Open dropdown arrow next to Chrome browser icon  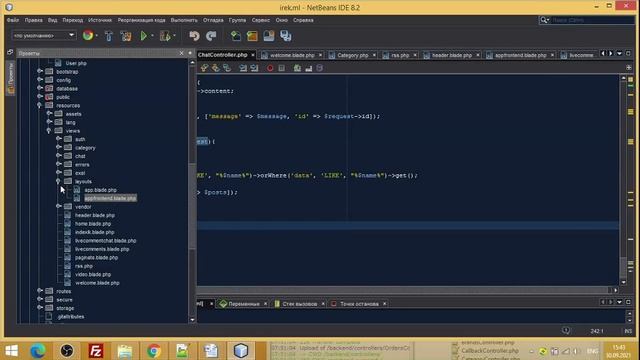click(x=96, y=36)
